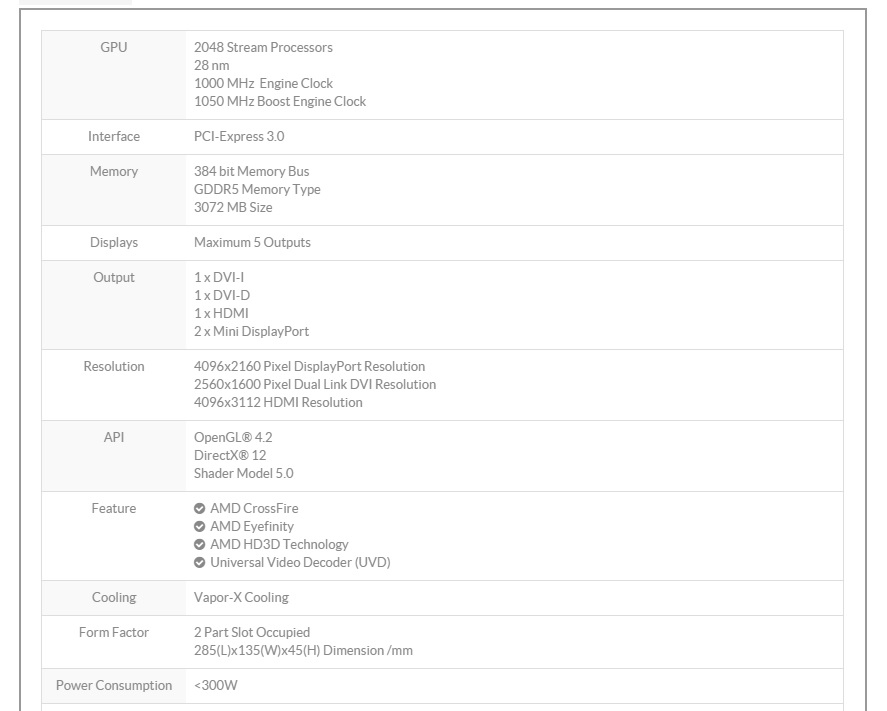This screenshot has height=711, width=887.
Task: Click the DirectX® 12 entry
Action: (x=230, y=456)
